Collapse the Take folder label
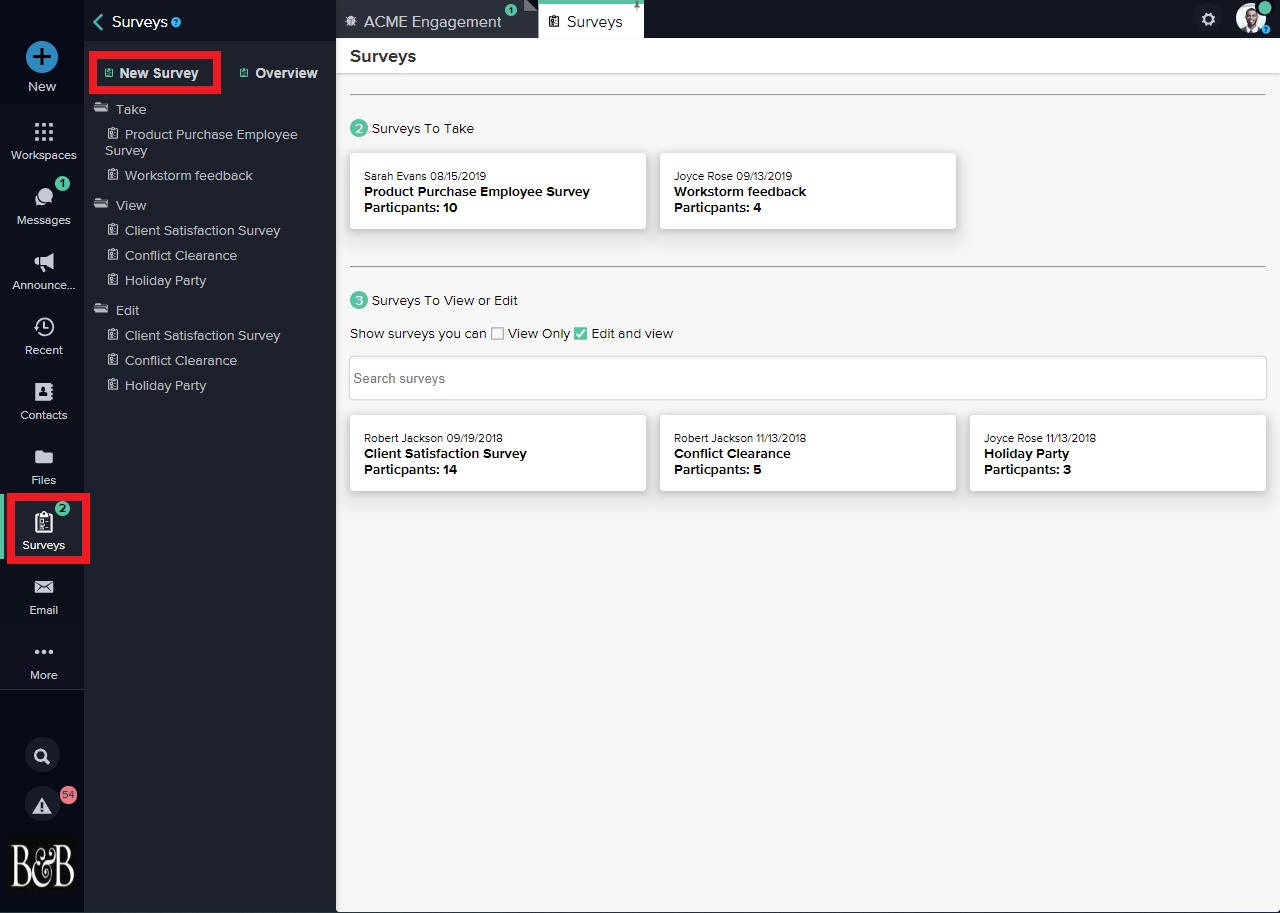Screen dimensions: 1280x913 pyautogui.click(x=131, y=110)
